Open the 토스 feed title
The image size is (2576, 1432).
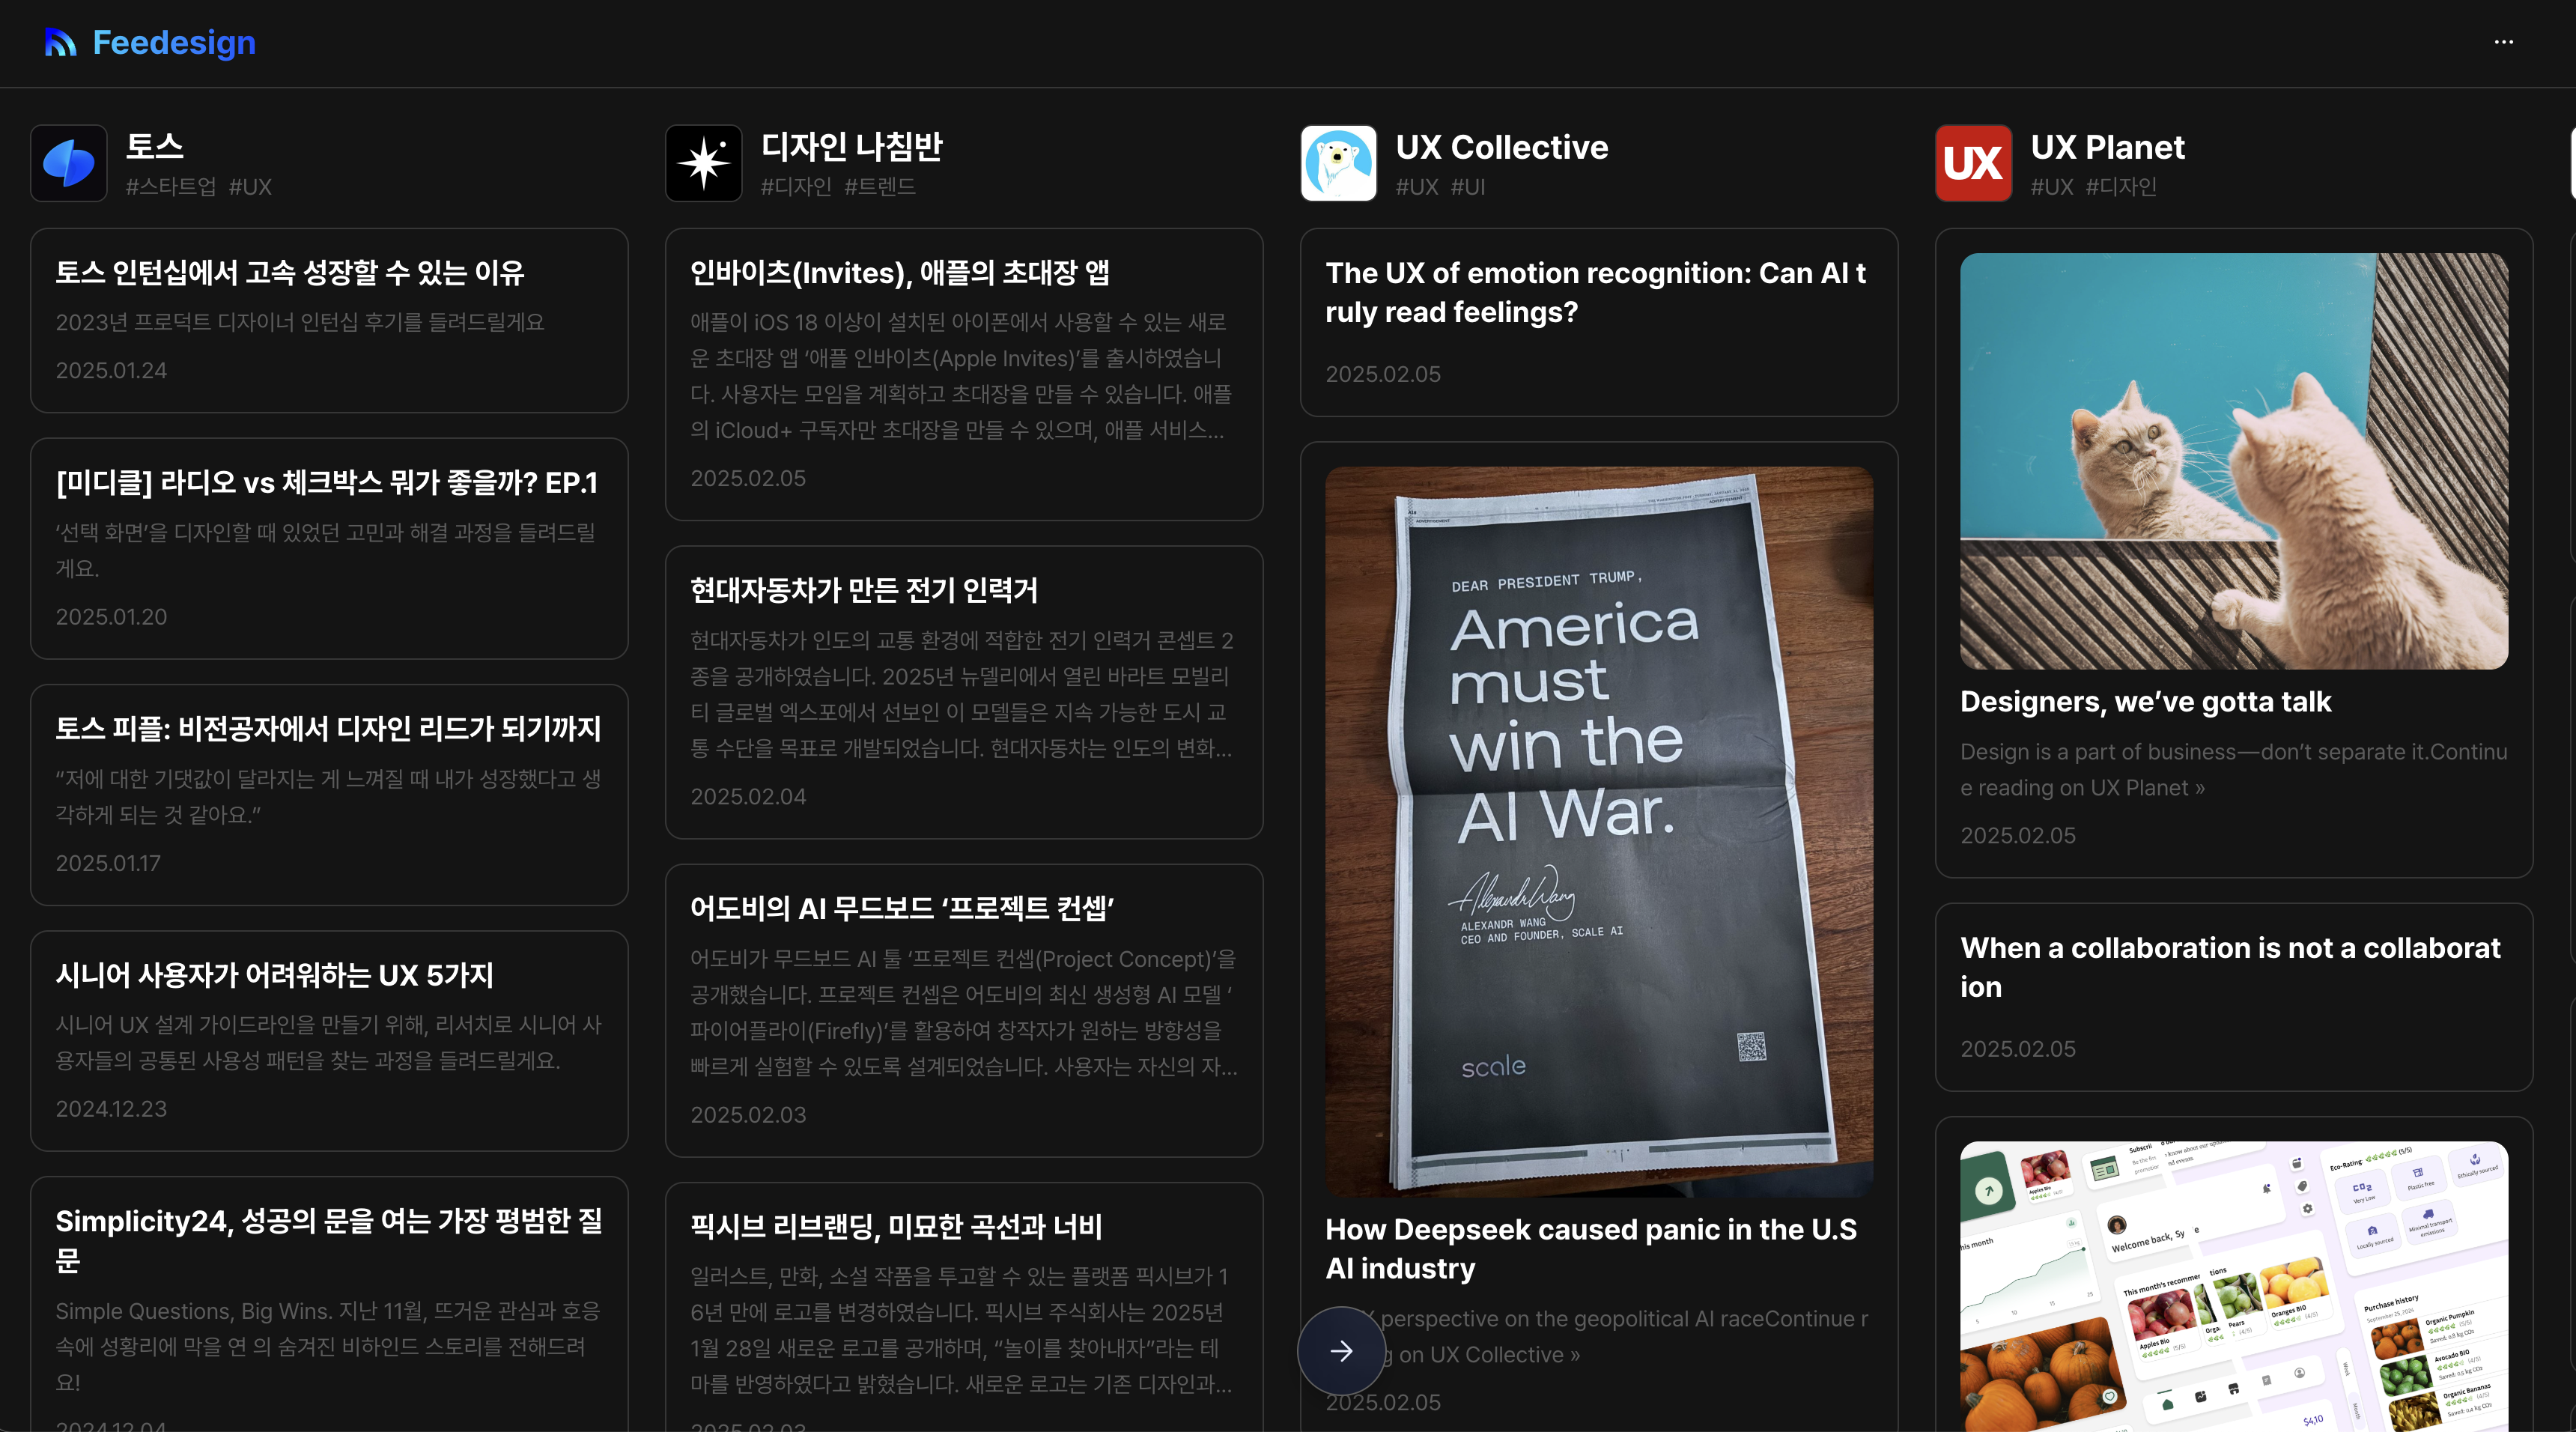154,146
